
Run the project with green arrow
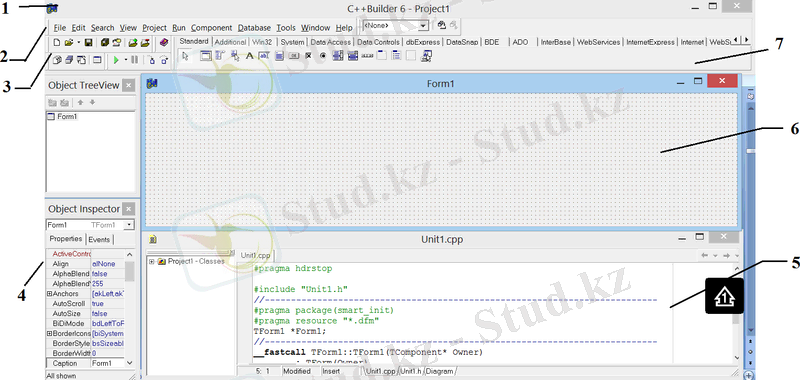(116, 60)
